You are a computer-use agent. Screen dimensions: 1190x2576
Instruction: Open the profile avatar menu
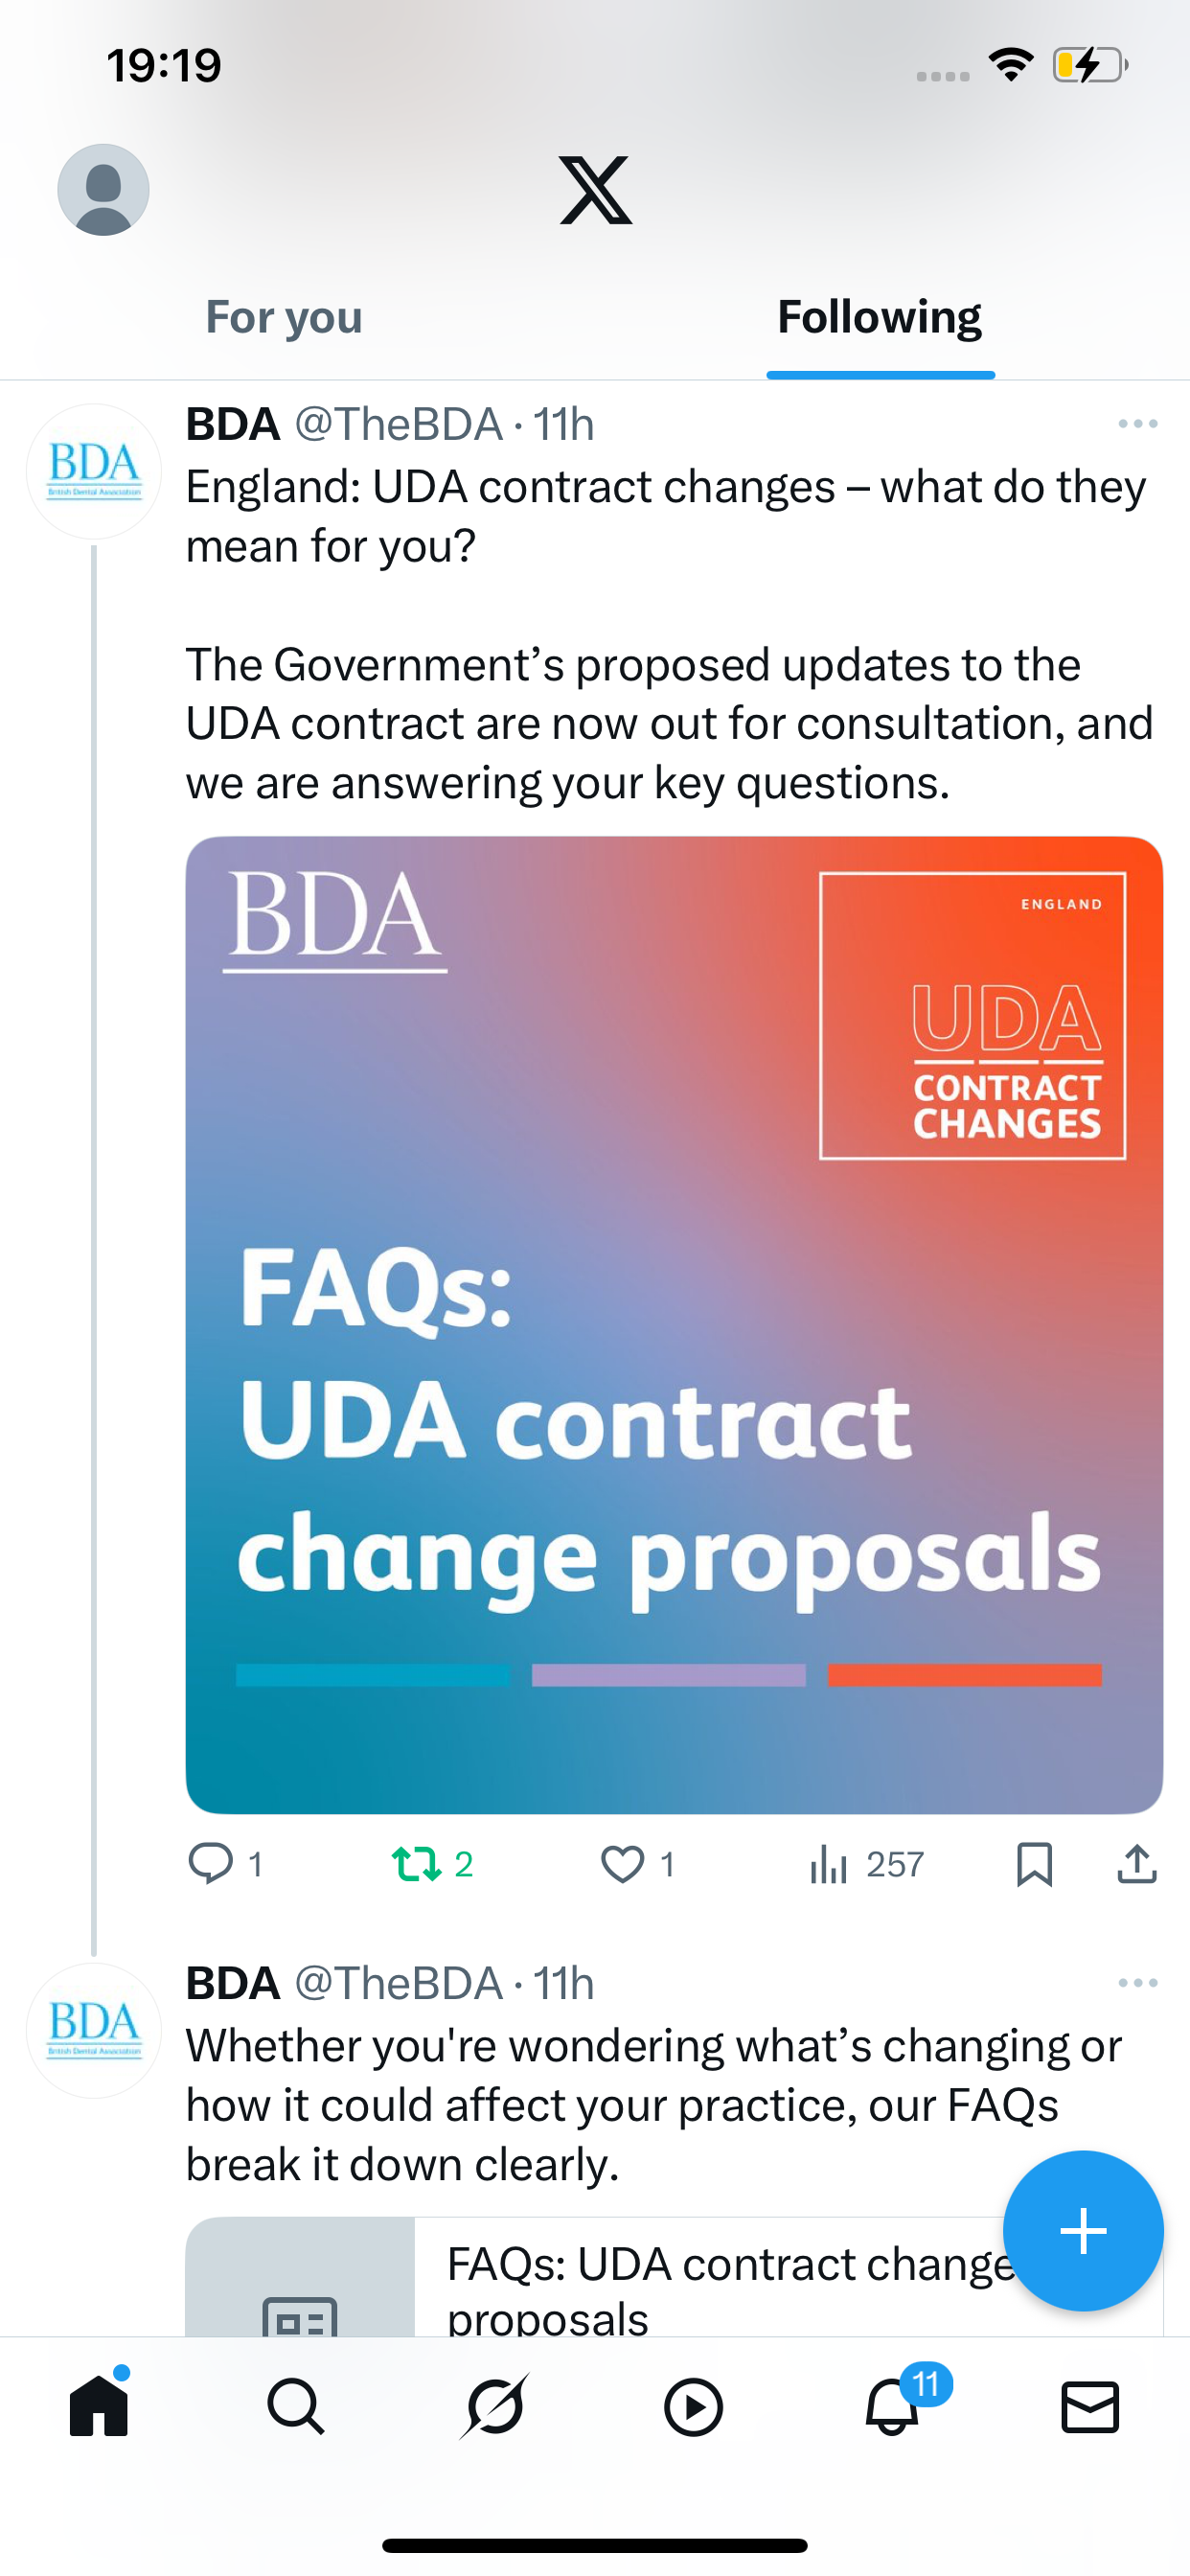point(103,190)
